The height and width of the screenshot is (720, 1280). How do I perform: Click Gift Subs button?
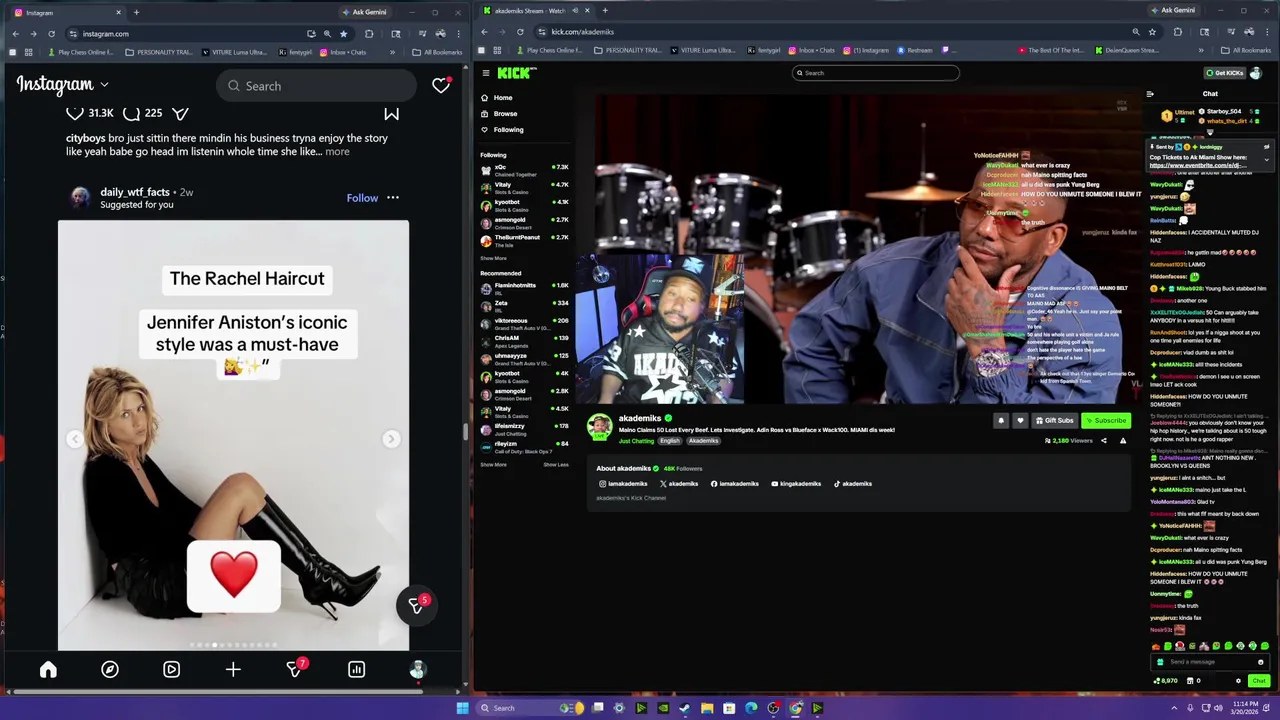coord(1054,421)
